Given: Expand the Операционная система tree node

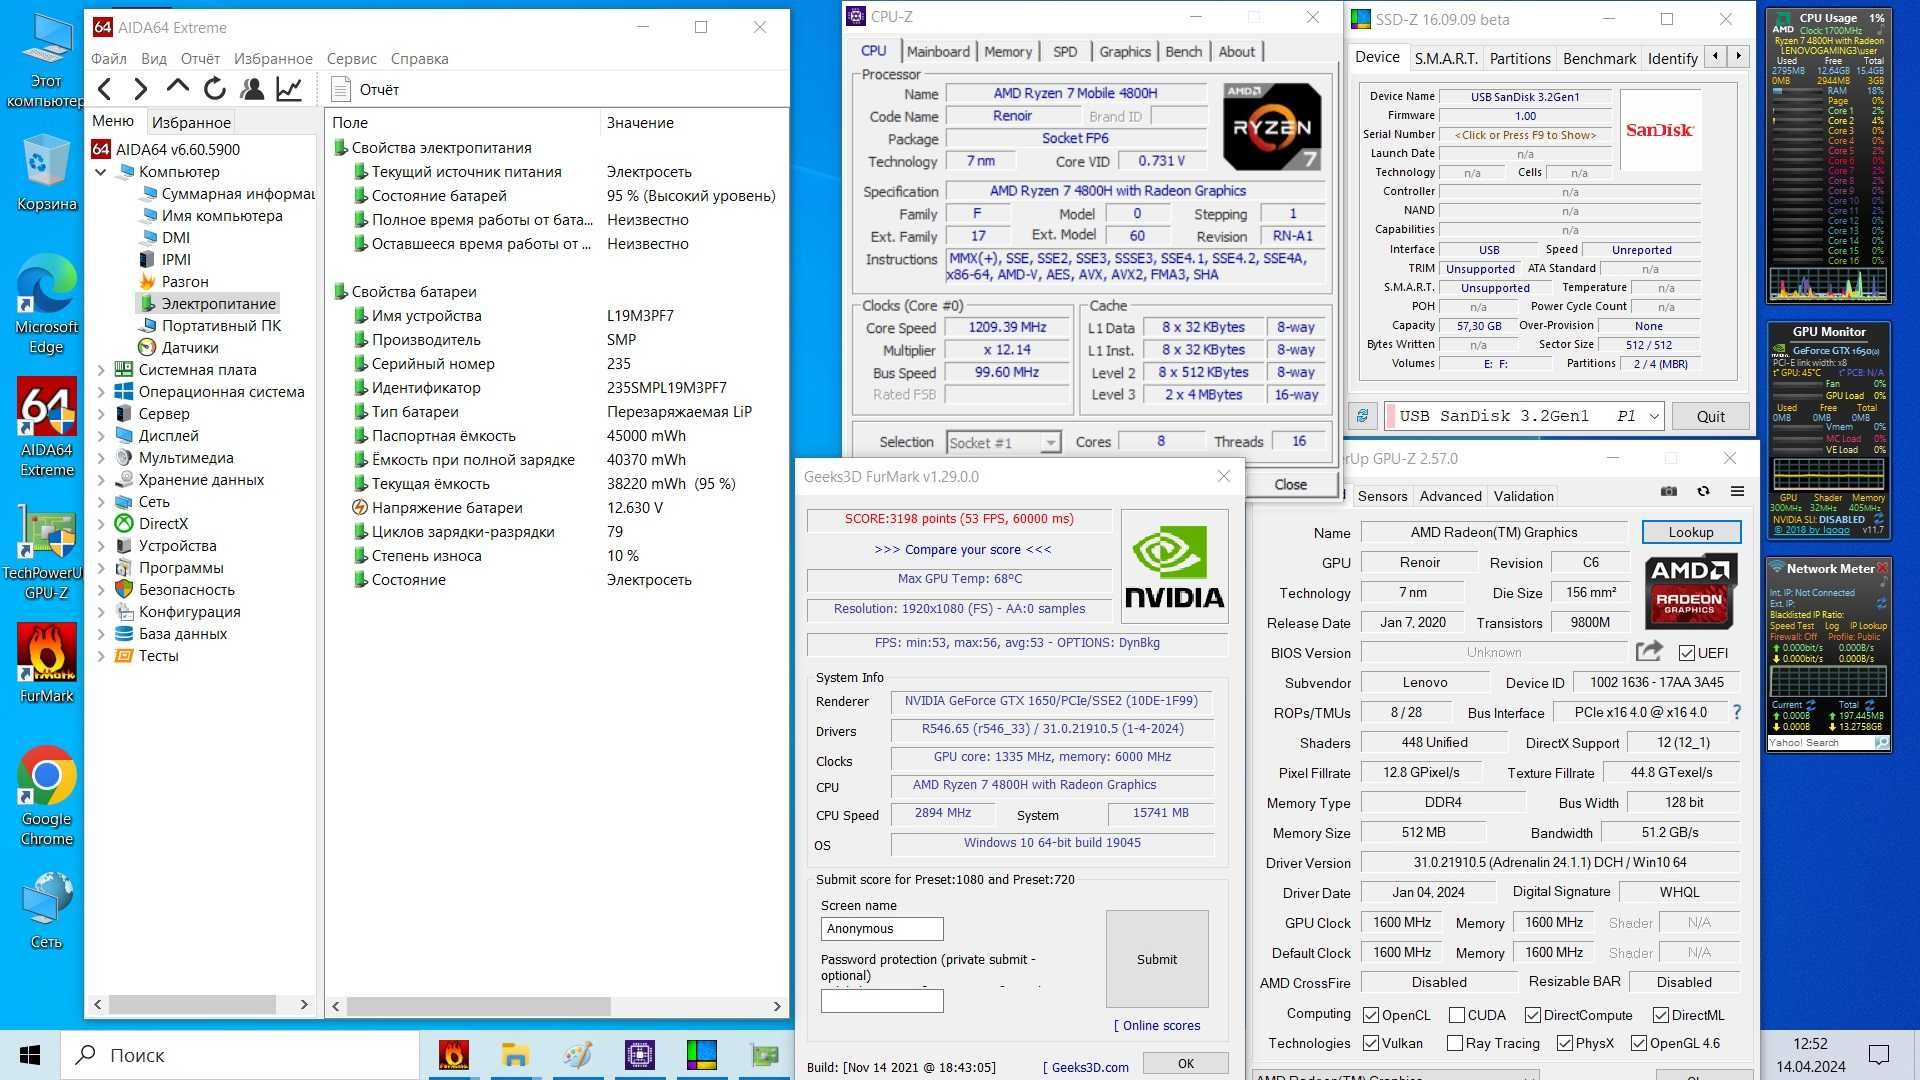Looking at the screenshot, I should pos(101,392).
